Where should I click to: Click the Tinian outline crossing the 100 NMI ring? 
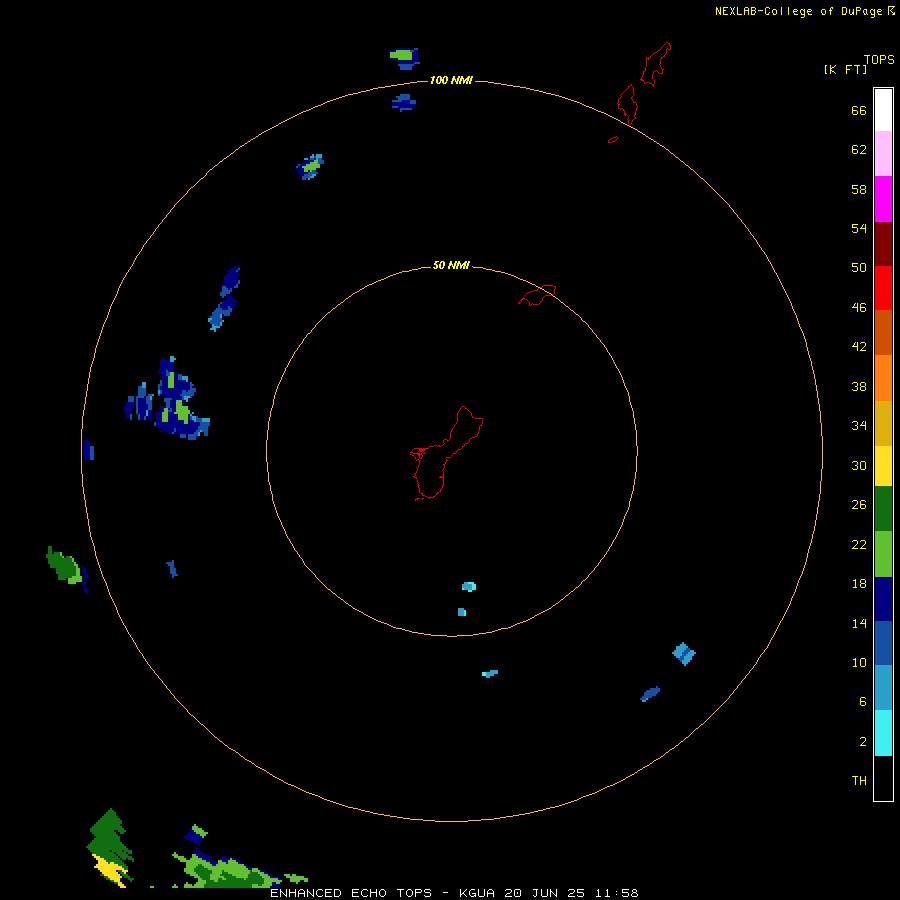point(627,104)
